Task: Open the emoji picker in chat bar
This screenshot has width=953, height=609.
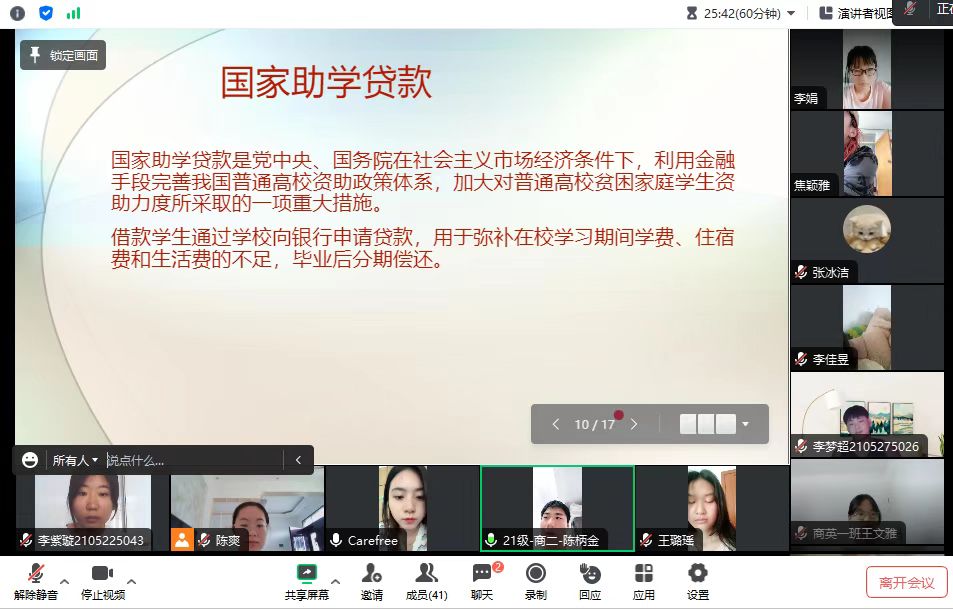Action: point(30,460)
